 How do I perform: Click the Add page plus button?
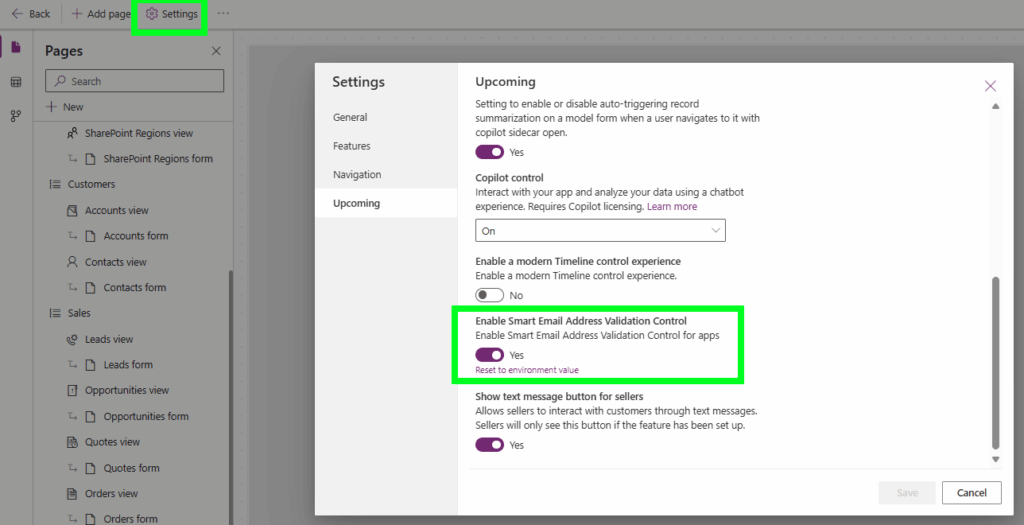click(101, 14)
